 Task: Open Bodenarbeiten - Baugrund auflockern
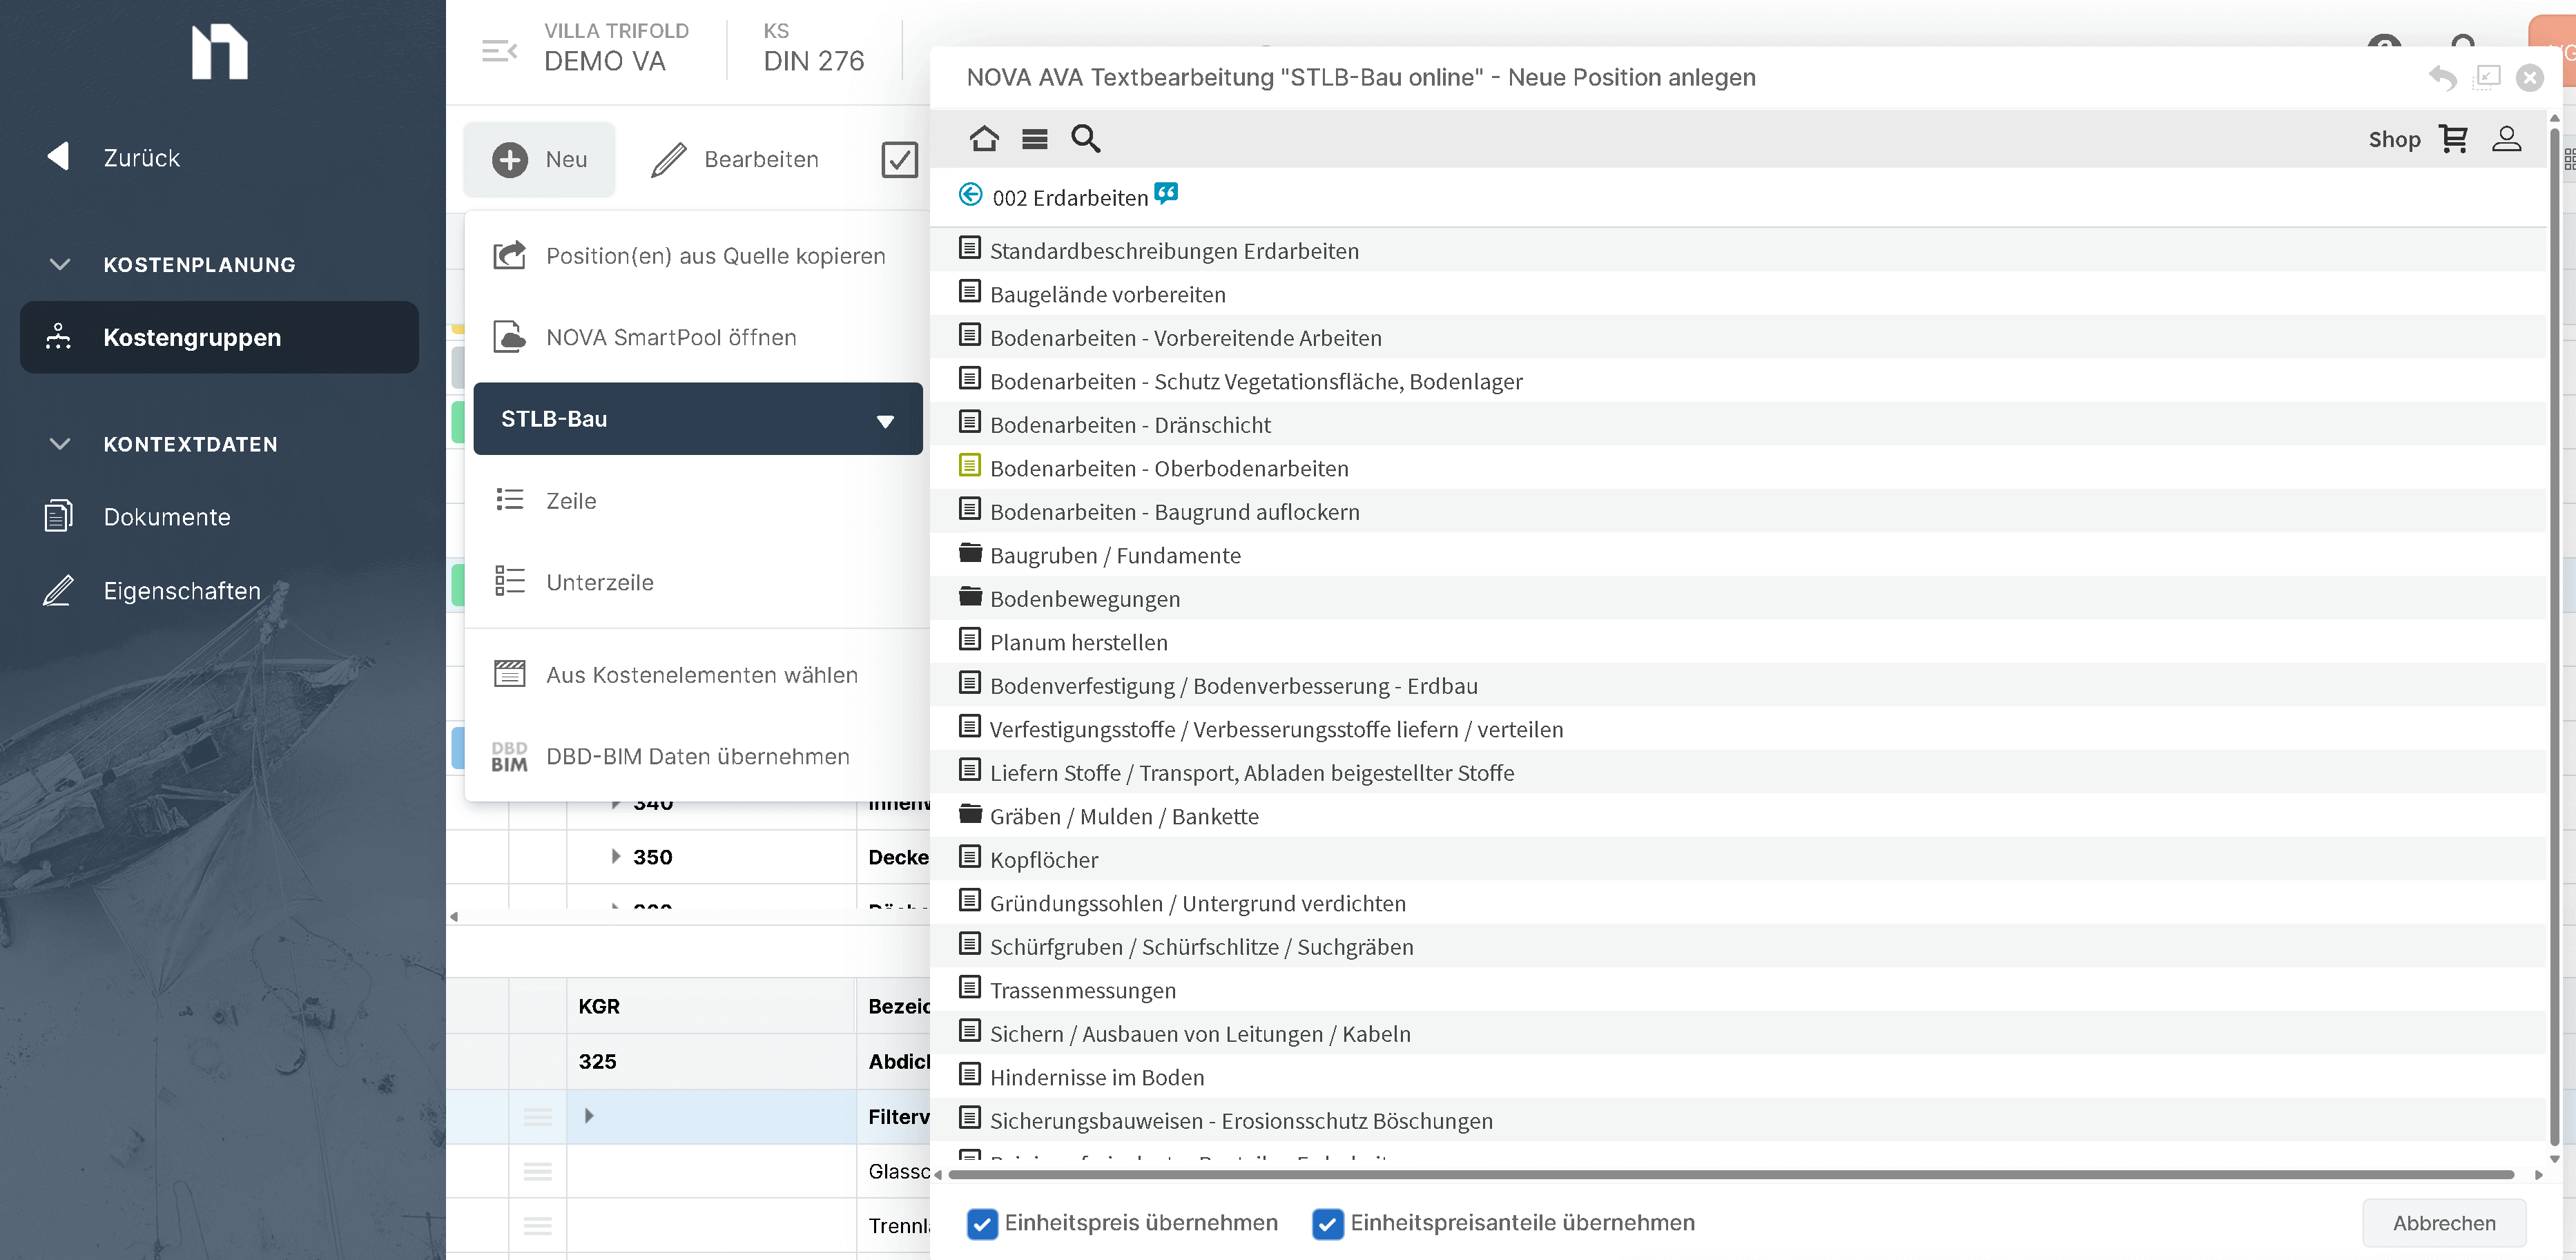1174,512
